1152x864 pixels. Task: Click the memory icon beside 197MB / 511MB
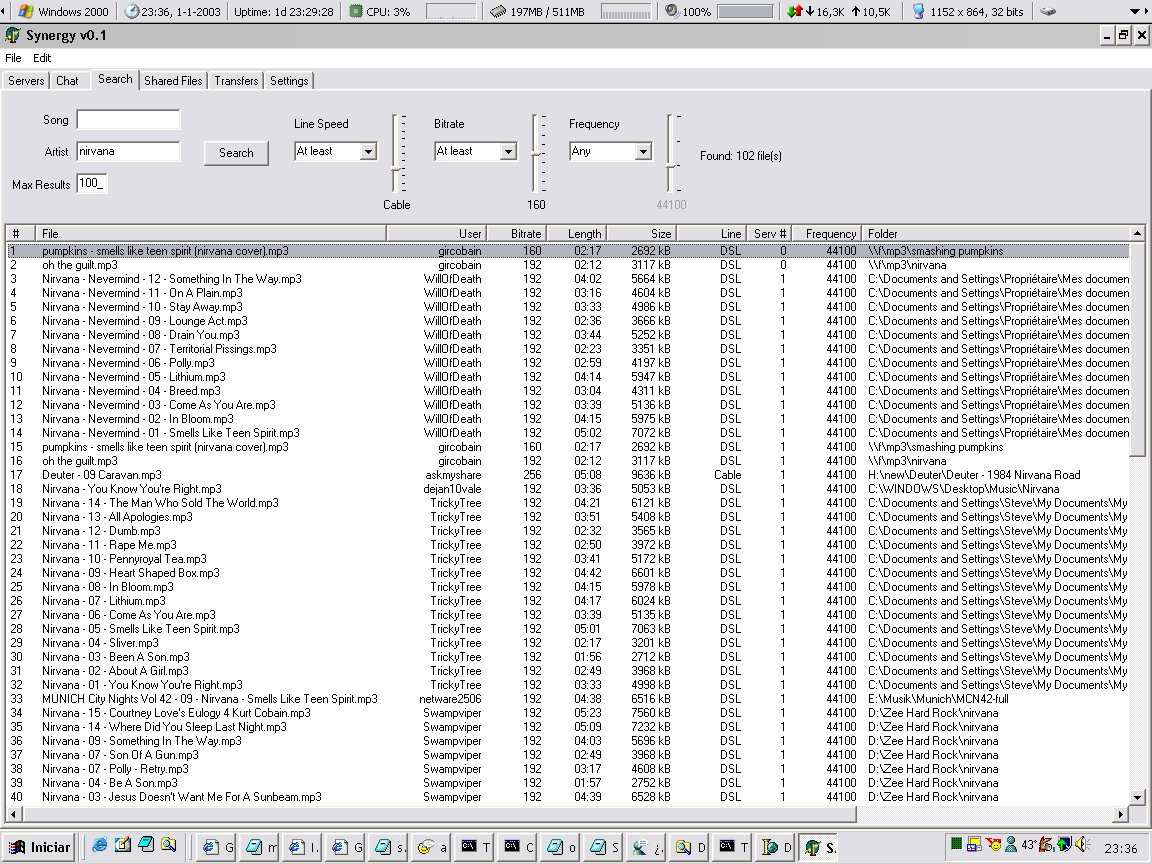tap(497, 11)
